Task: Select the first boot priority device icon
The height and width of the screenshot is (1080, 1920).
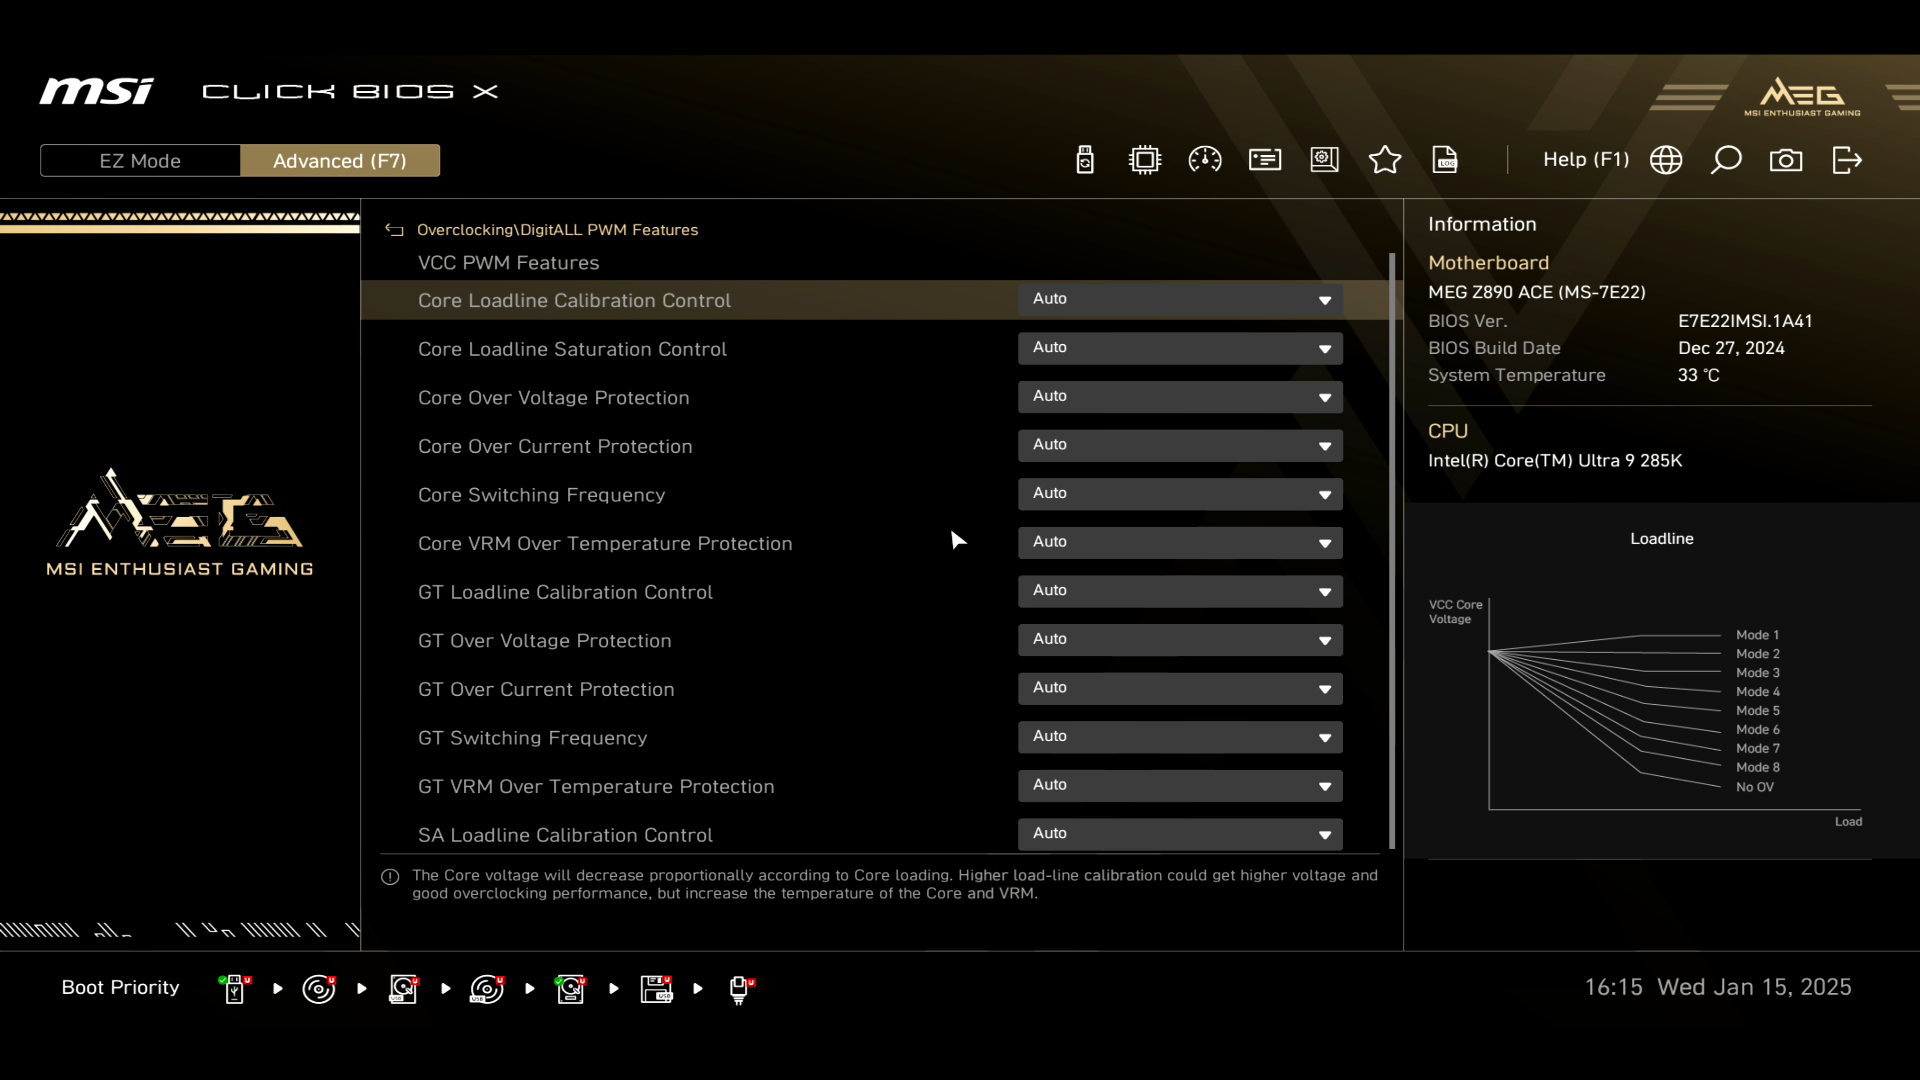Action: click(x=235, y=989)
